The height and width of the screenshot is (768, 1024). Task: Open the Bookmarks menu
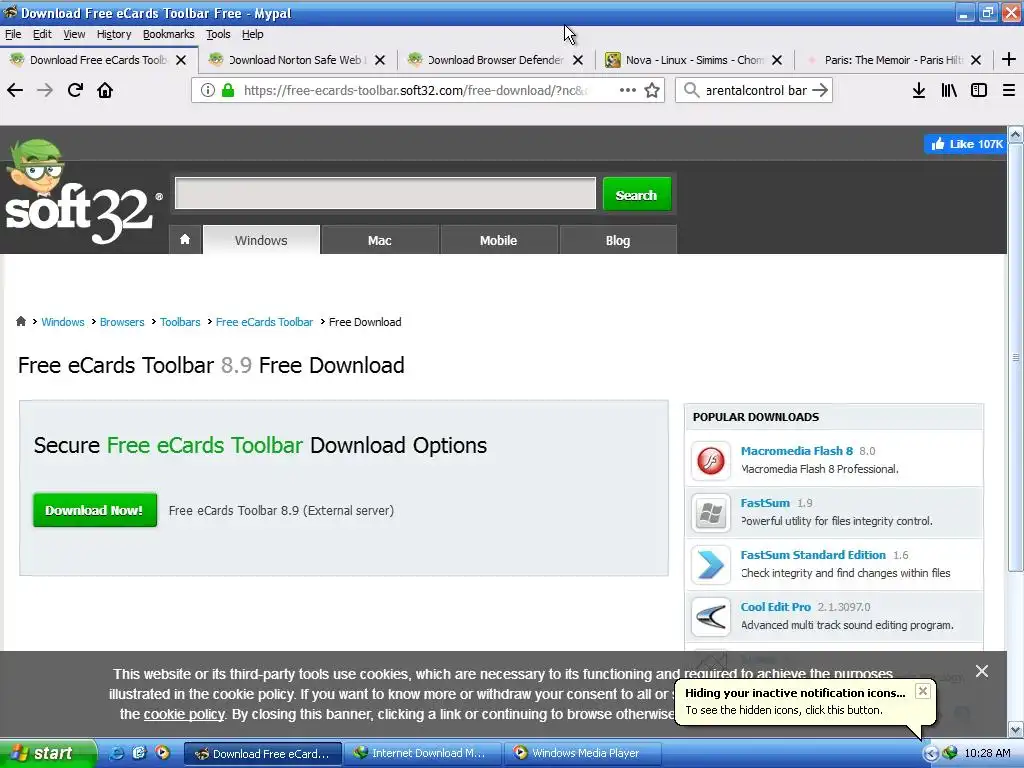click(168, 34)
